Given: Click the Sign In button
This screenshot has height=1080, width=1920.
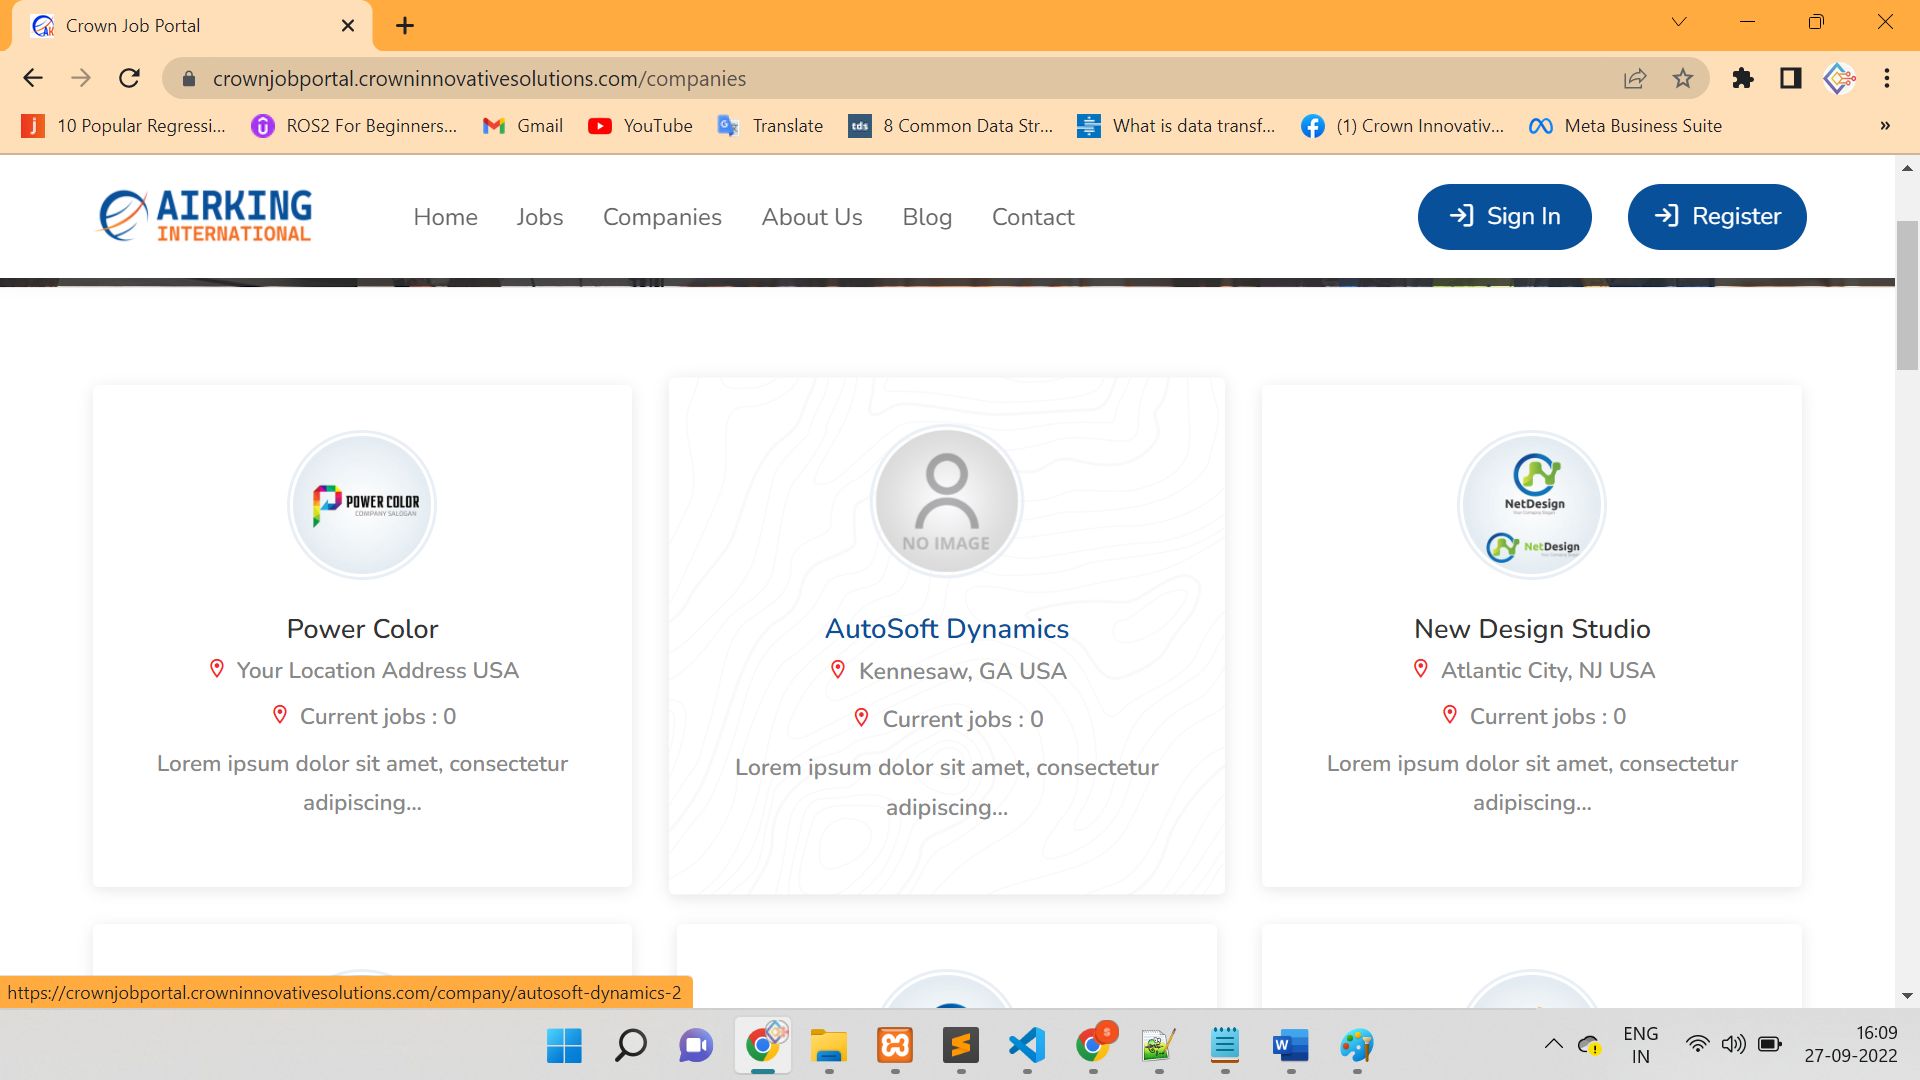Looking at the screenshot, I should 1504,217.
